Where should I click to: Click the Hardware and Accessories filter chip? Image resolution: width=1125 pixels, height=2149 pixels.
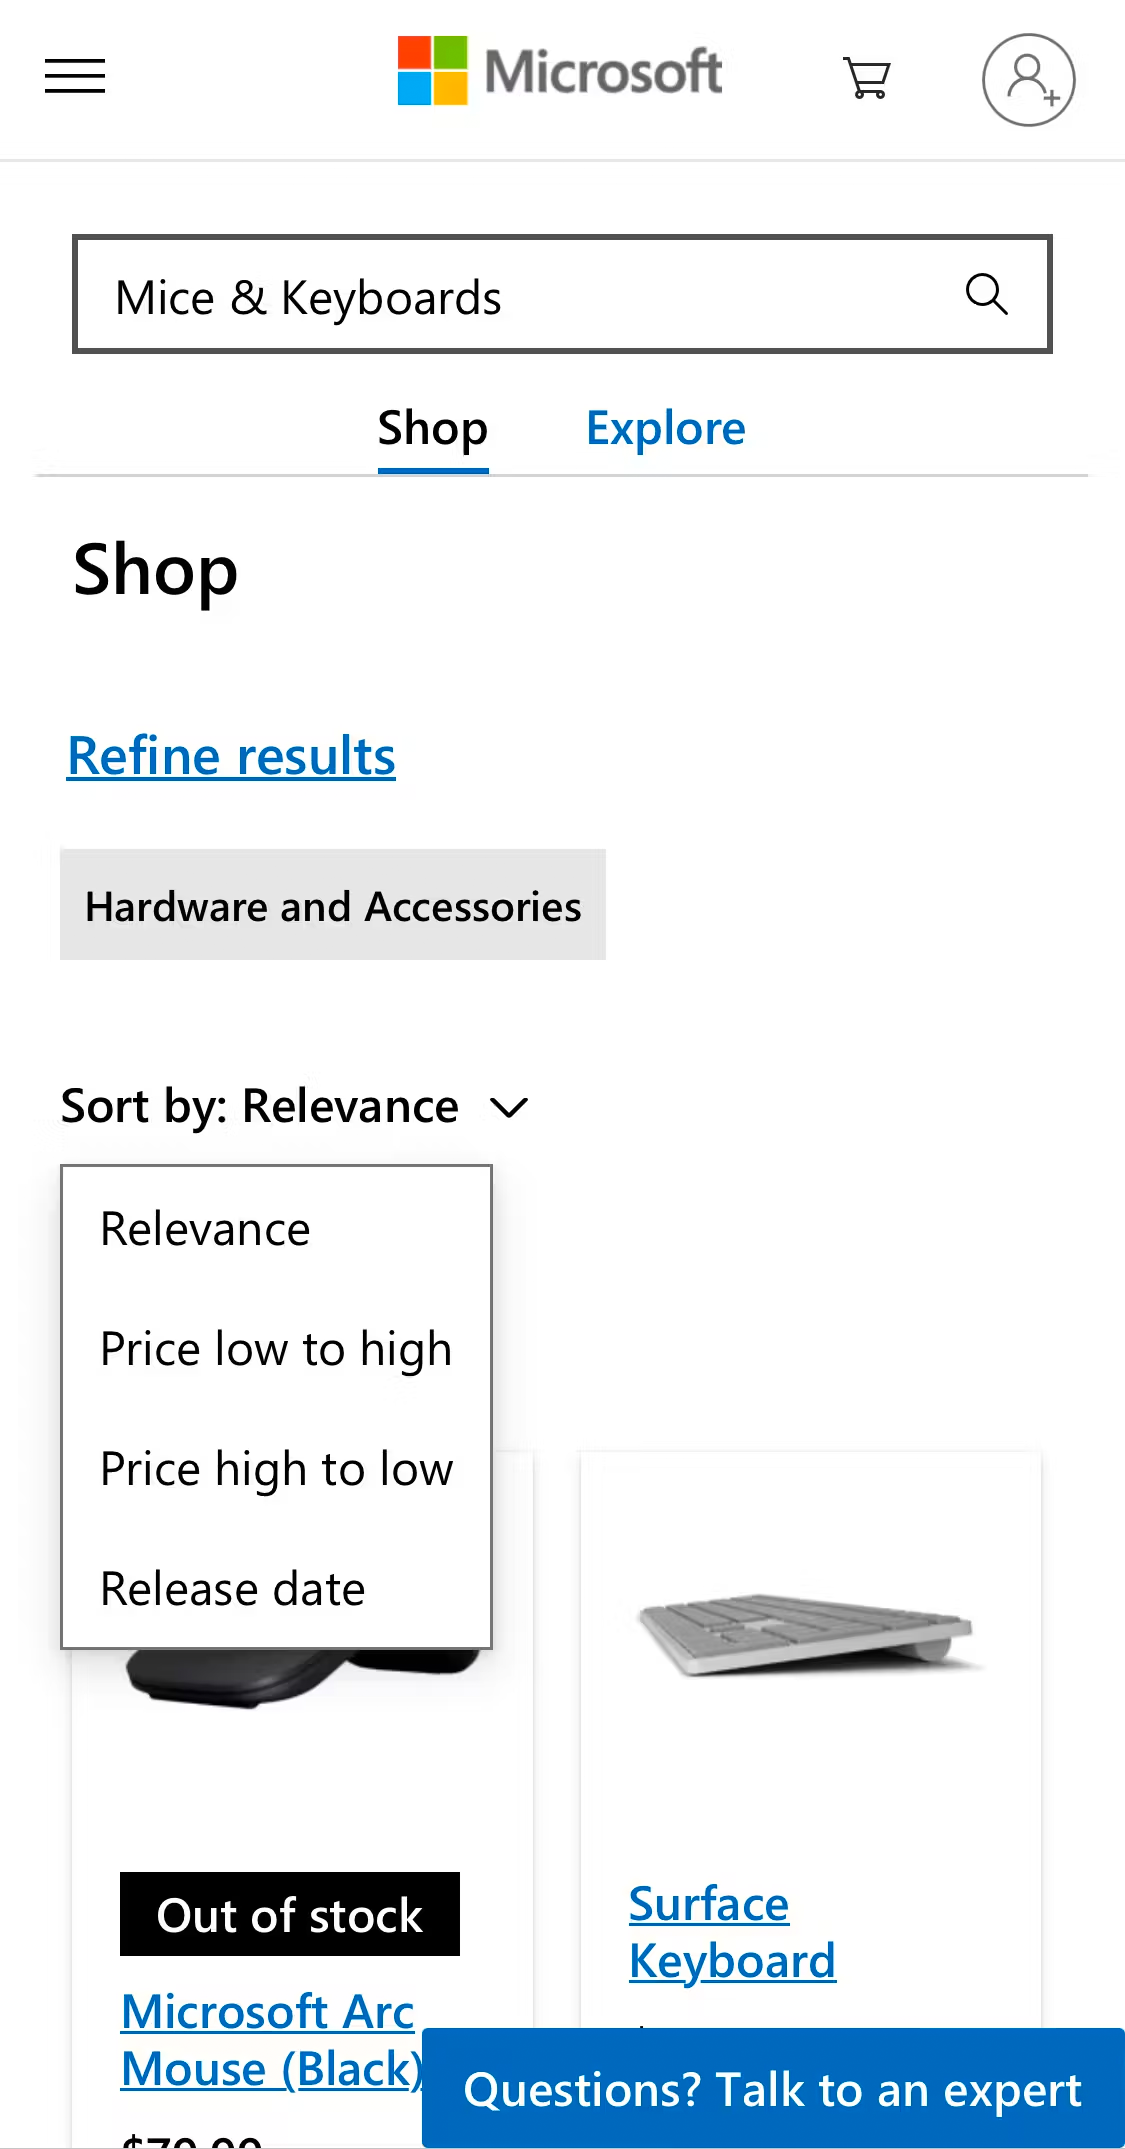coord(333,906)
